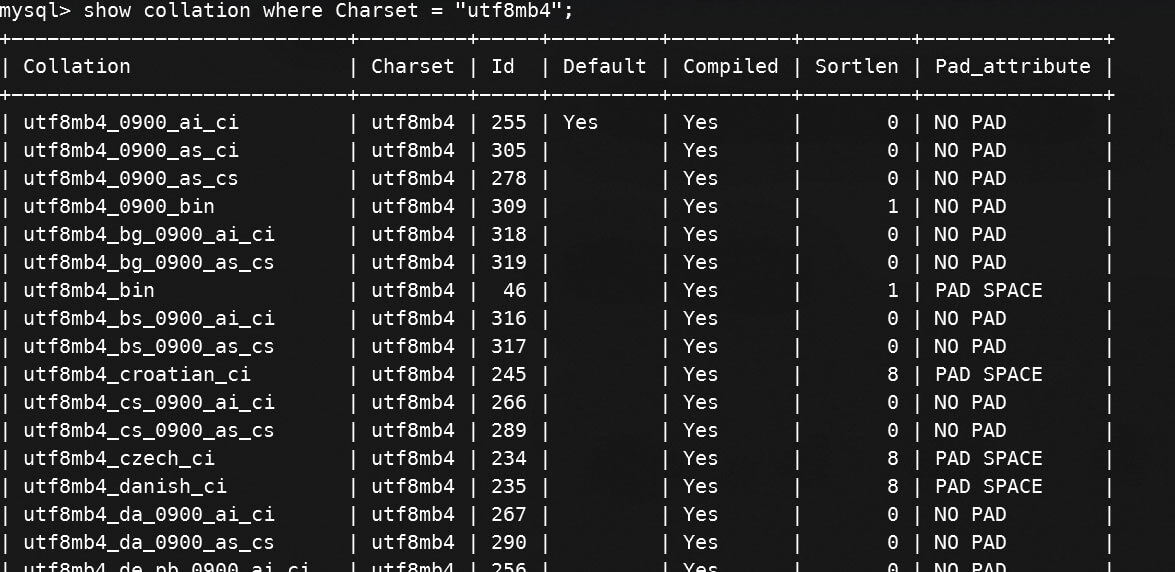Click the Collation column header
The image size is (1175, 572).
tap(77, 66)
